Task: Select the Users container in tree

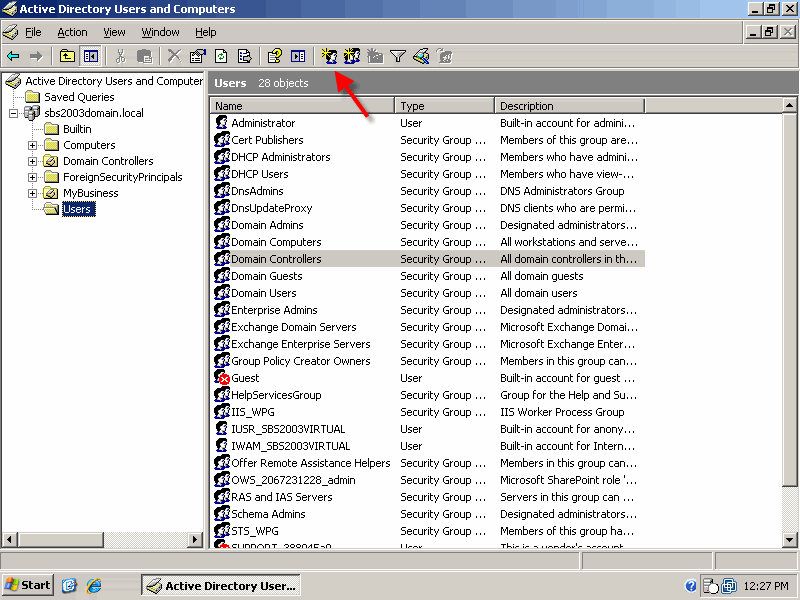Action: [x=77, y=209]
